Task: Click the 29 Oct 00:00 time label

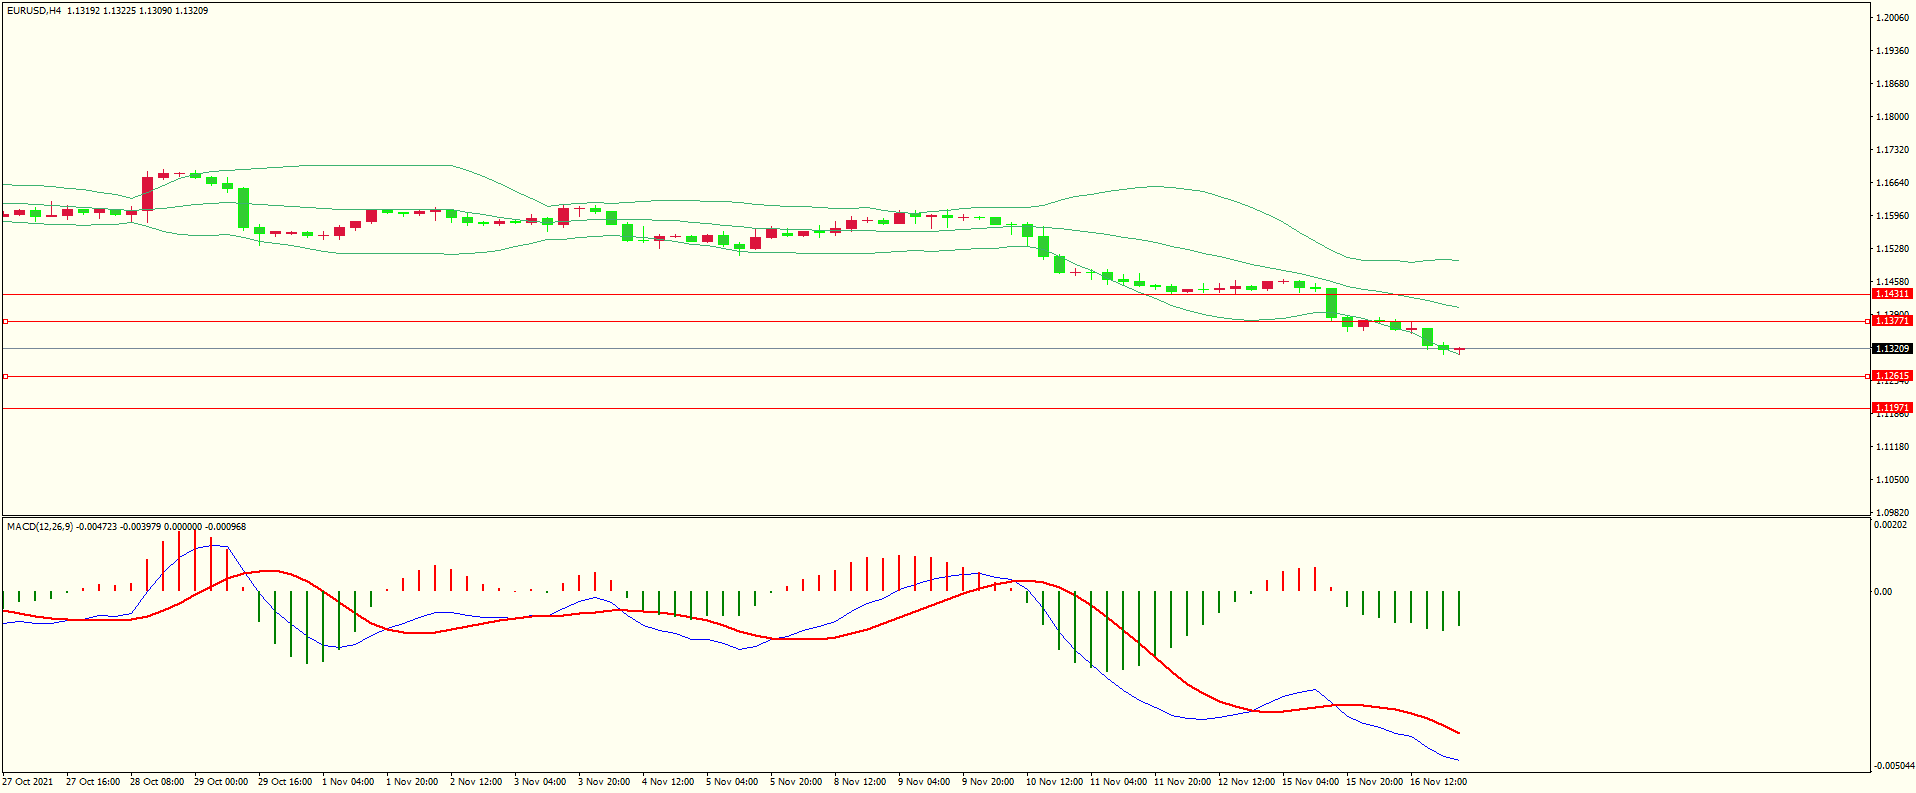Action: 221,782
